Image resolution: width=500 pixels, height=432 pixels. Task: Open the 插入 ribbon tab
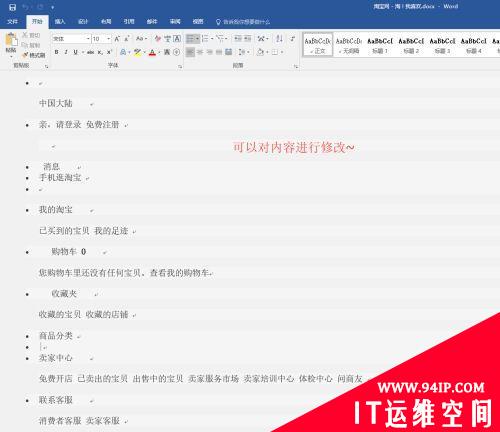(x=60, y=22)
